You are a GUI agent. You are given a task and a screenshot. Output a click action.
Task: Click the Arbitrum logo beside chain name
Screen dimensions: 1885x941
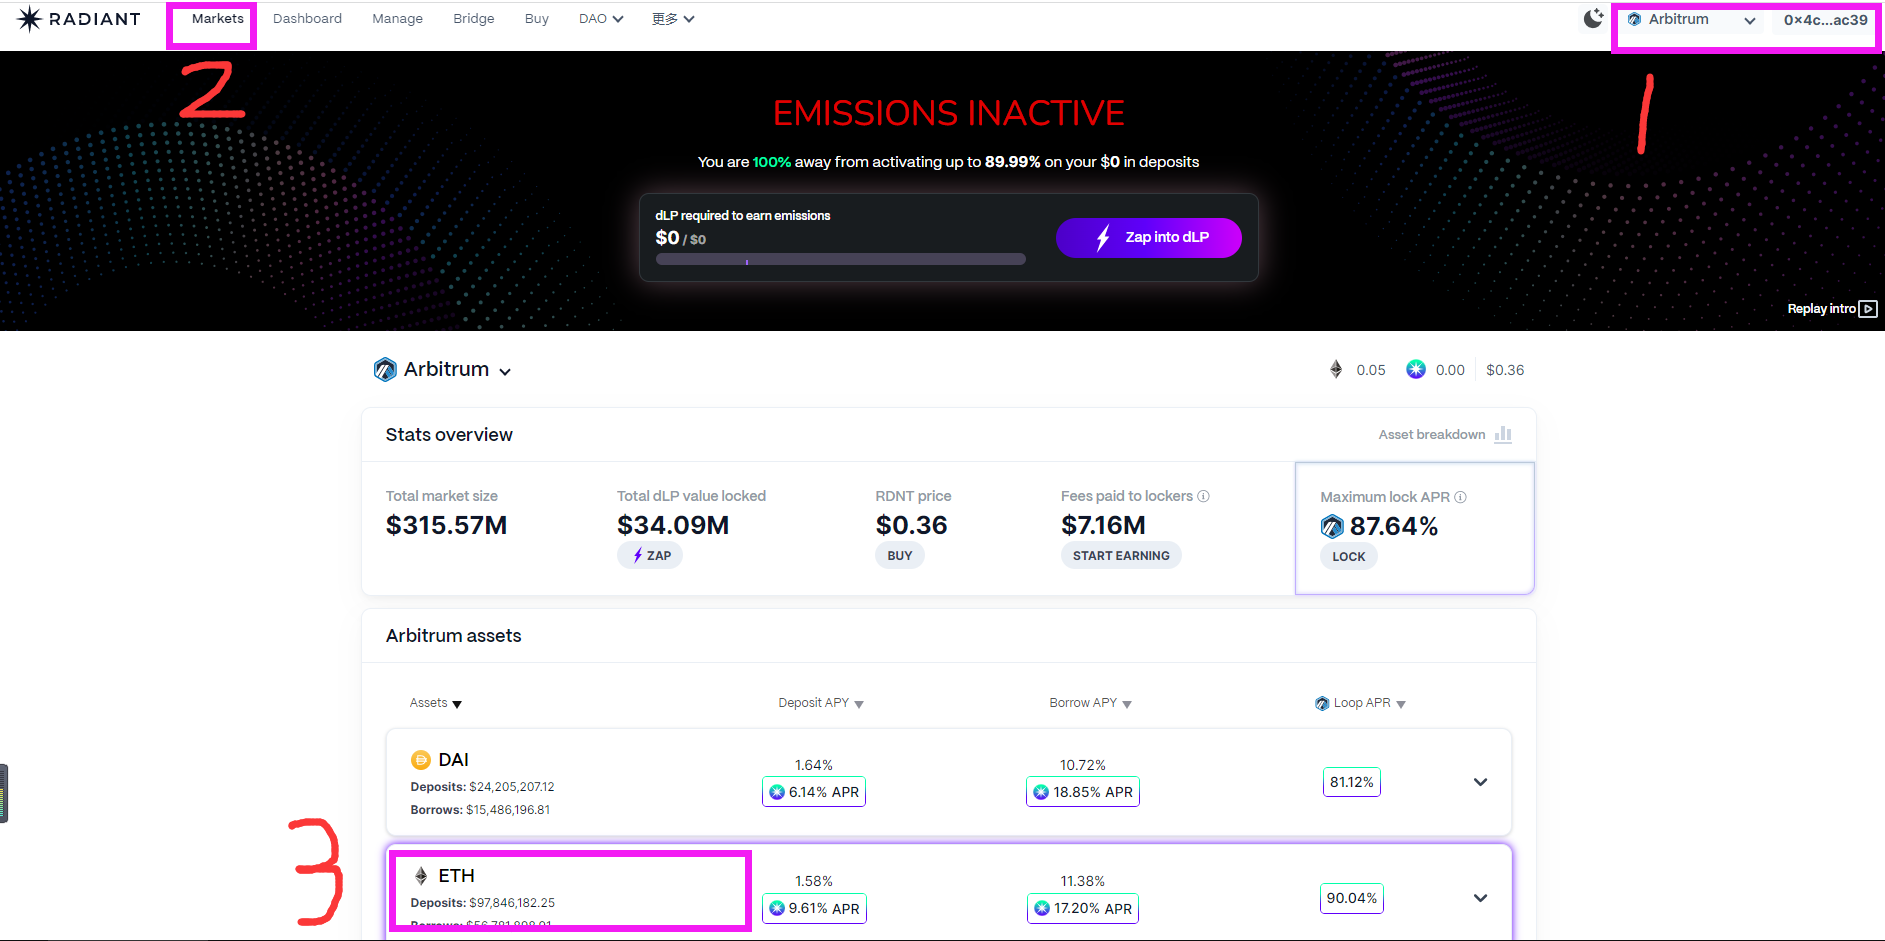pos(385,370)
